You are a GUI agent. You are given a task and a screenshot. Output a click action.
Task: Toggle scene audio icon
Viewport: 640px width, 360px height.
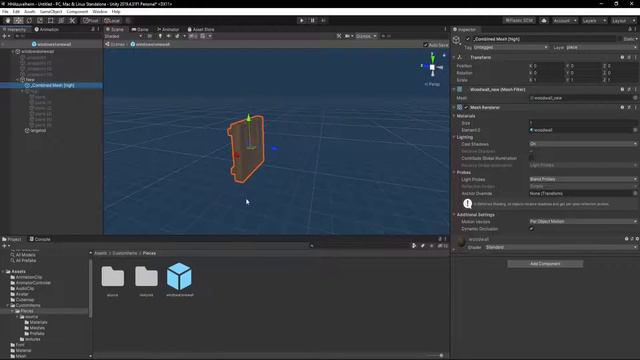[168, 36]
